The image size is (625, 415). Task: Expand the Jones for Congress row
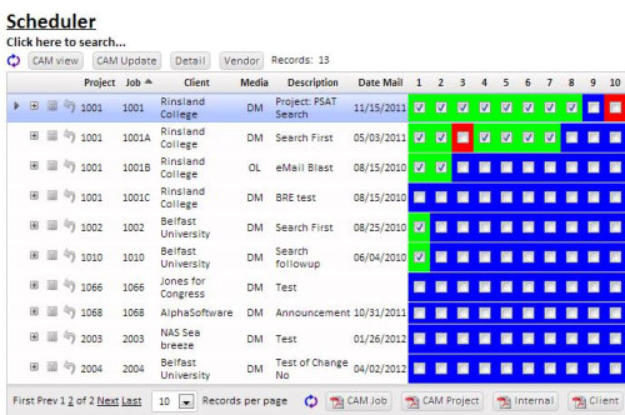pyautogui.click(x=34, y=287)
